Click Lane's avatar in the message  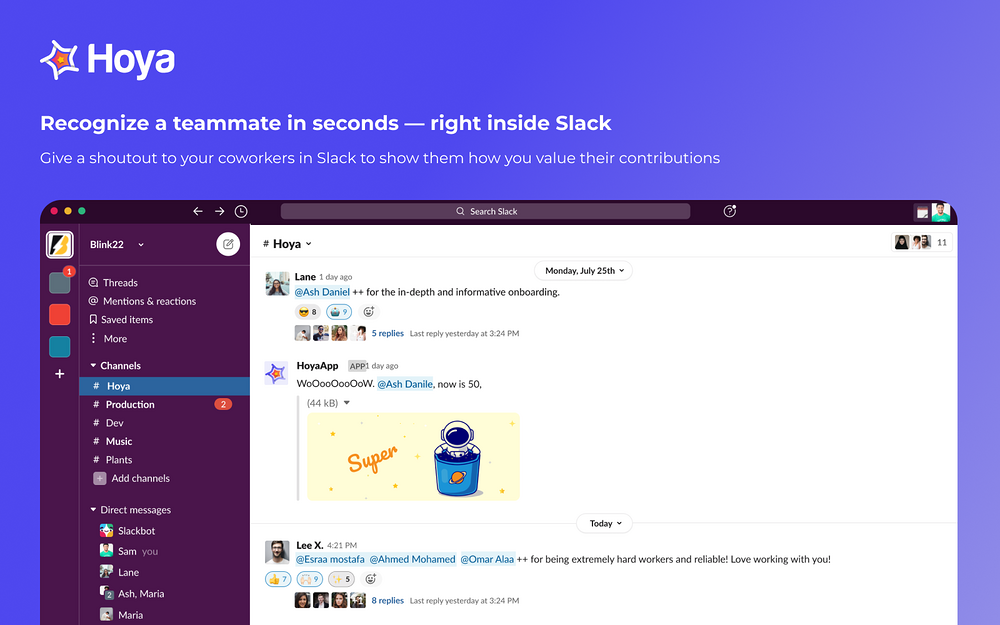[277, 284]
